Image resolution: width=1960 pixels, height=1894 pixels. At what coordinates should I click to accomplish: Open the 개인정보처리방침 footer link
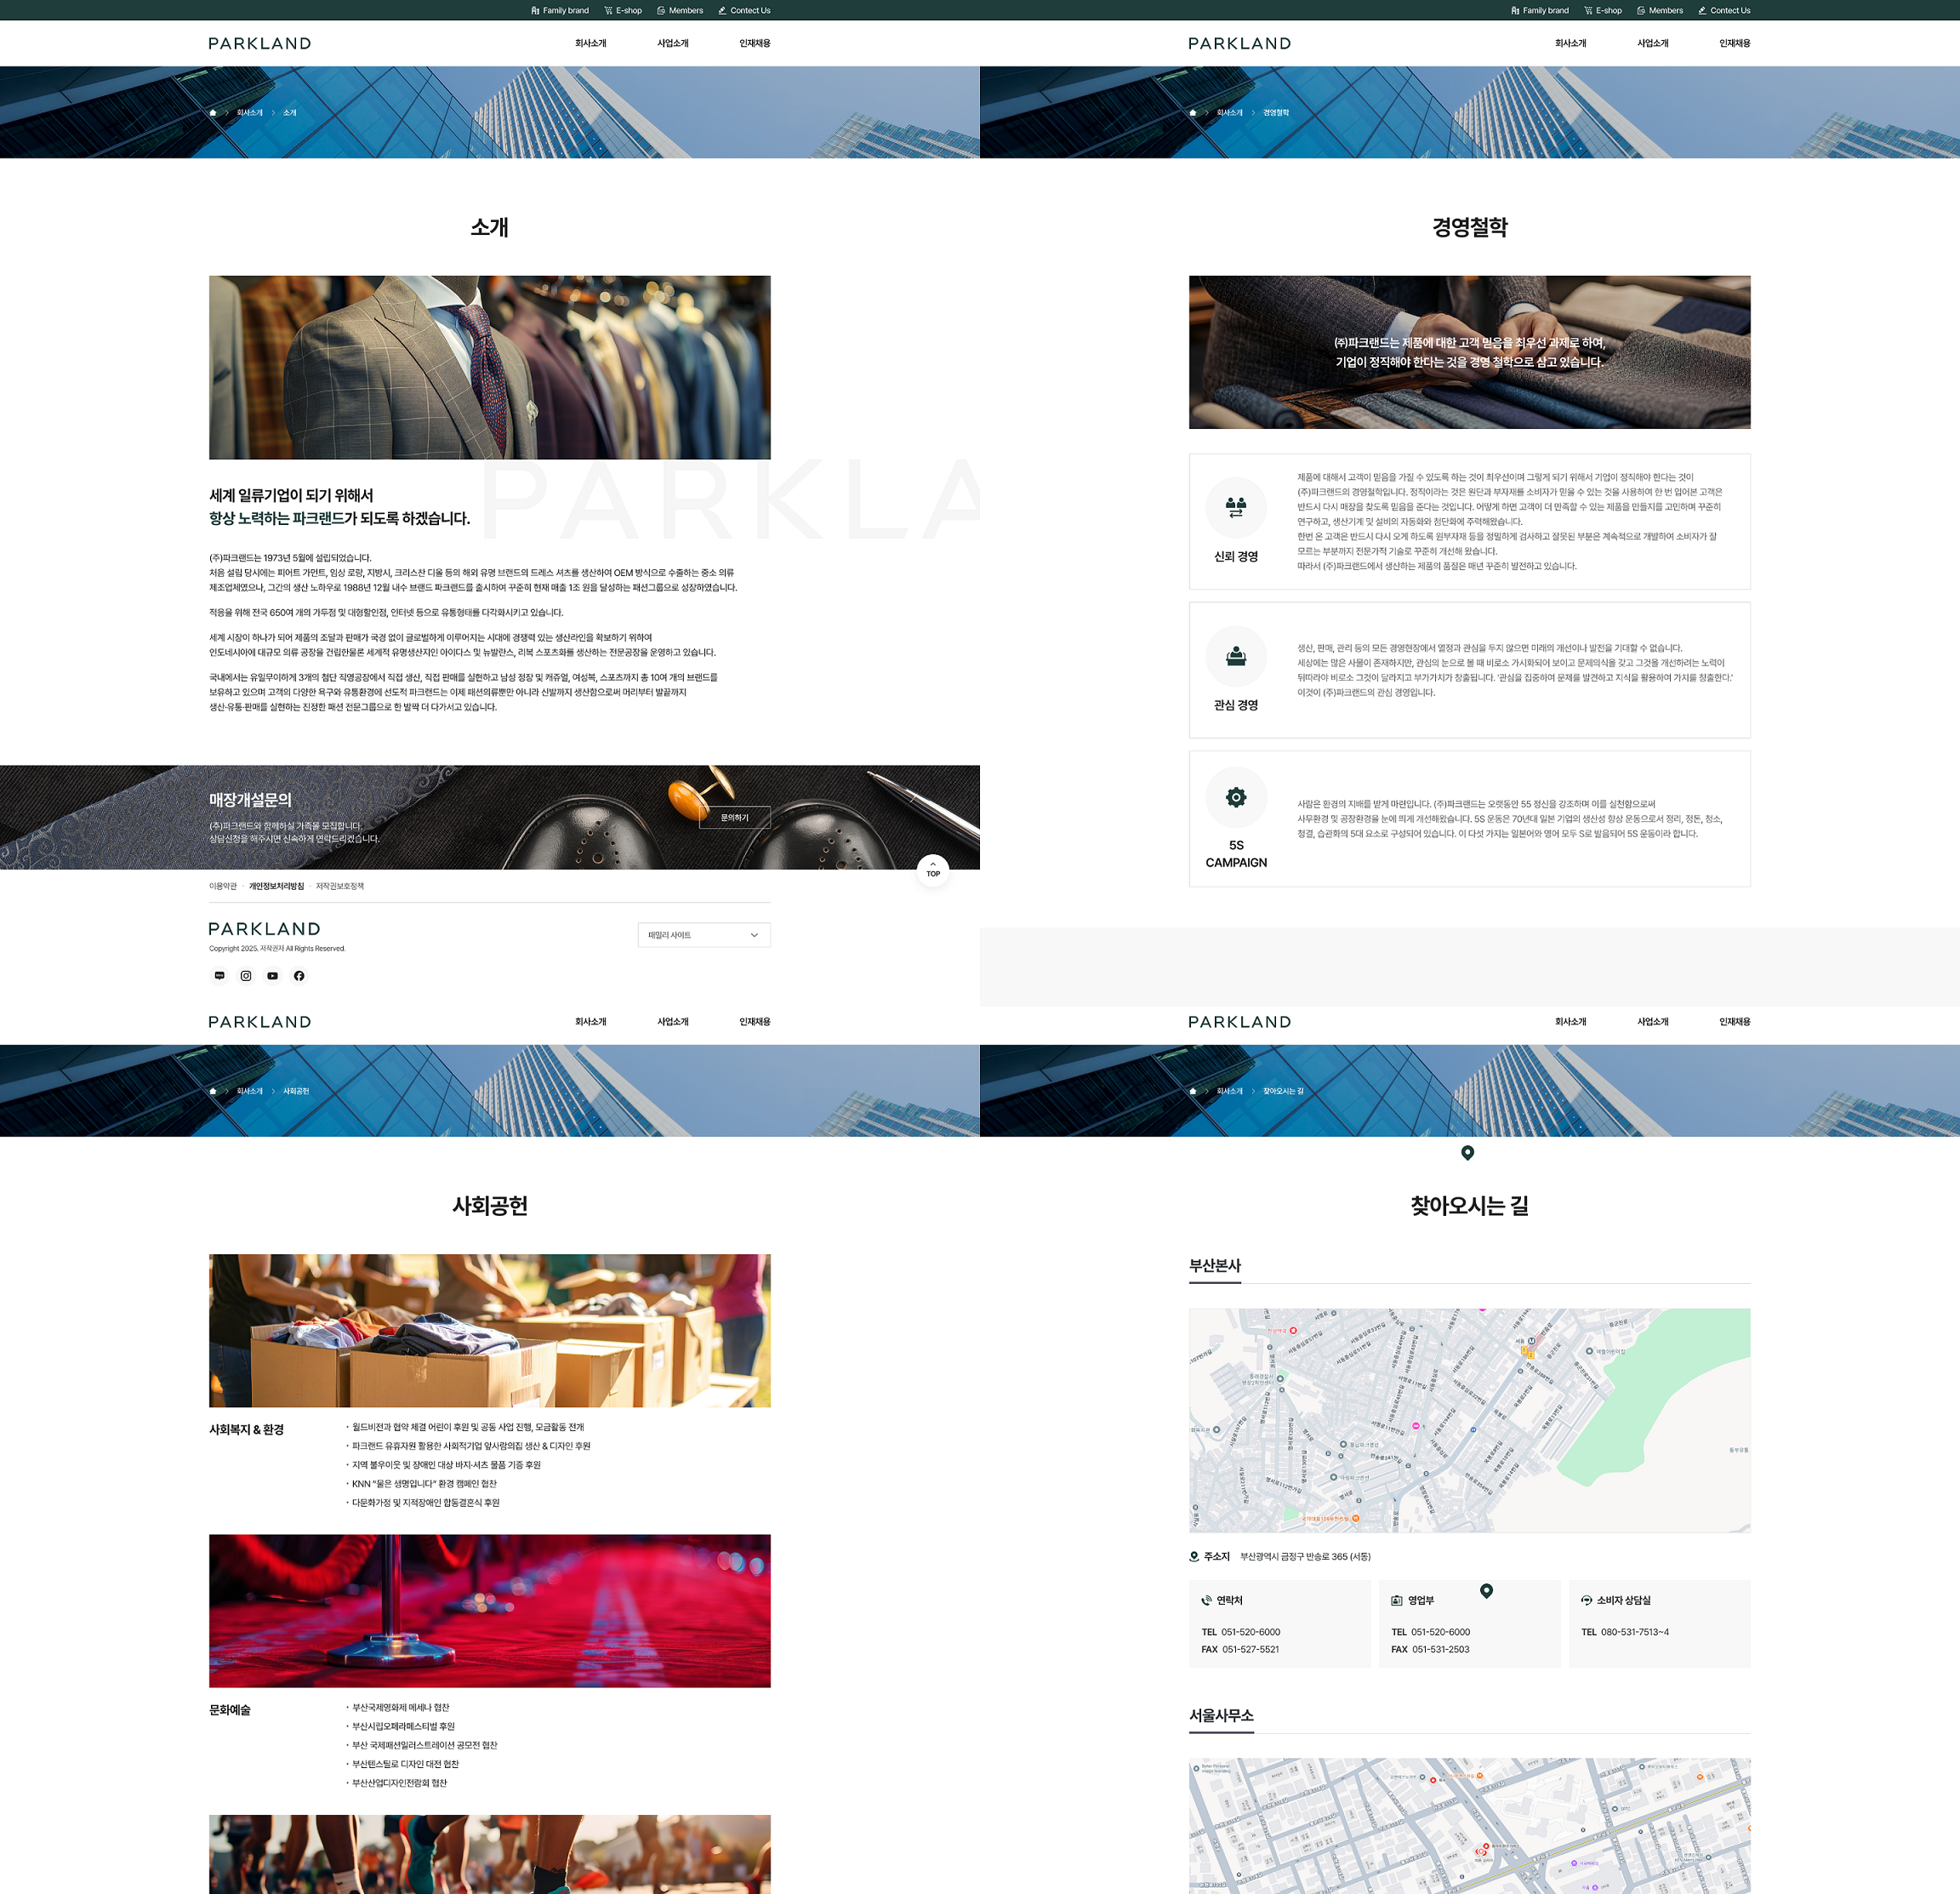[276, 886]
